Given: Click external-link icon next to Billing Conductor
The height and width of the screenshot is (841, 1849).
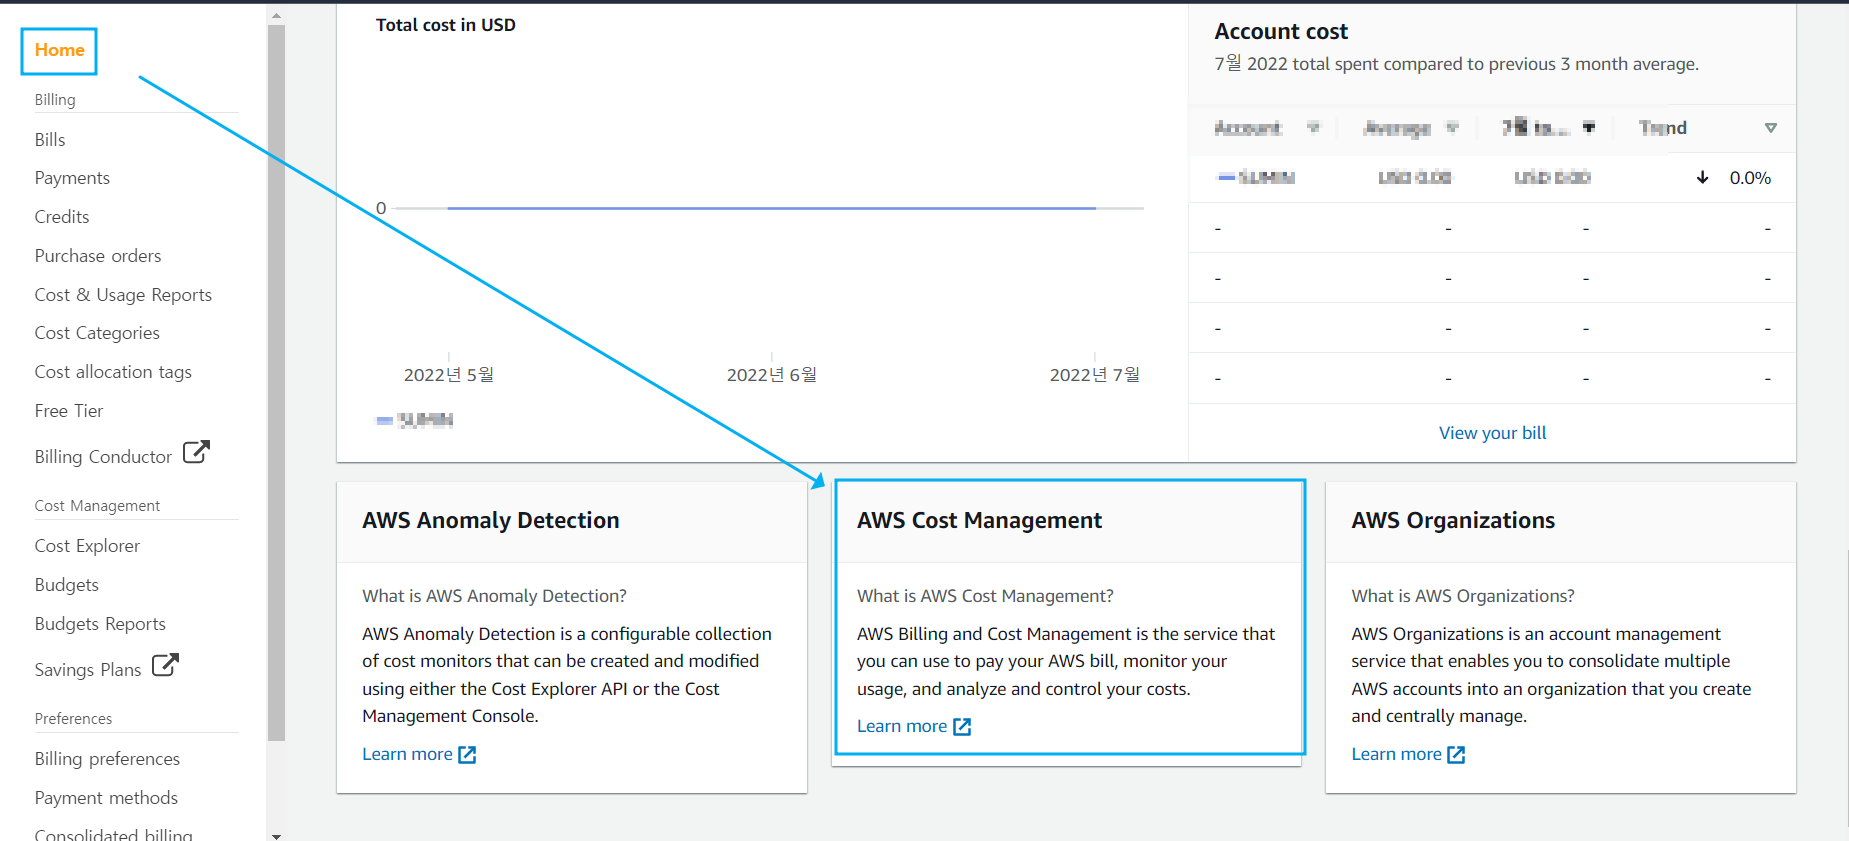Looking at the screenshot, I should (x=196, y=452).
